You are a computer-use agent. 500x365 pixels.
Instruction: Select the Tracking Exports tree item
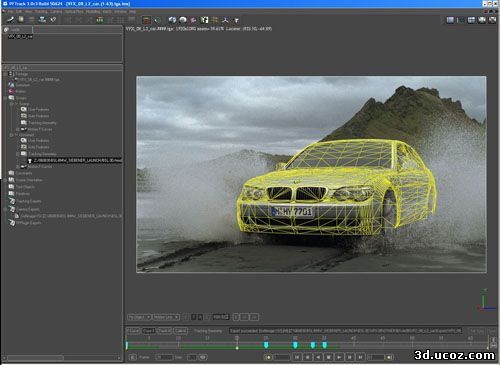25,201
